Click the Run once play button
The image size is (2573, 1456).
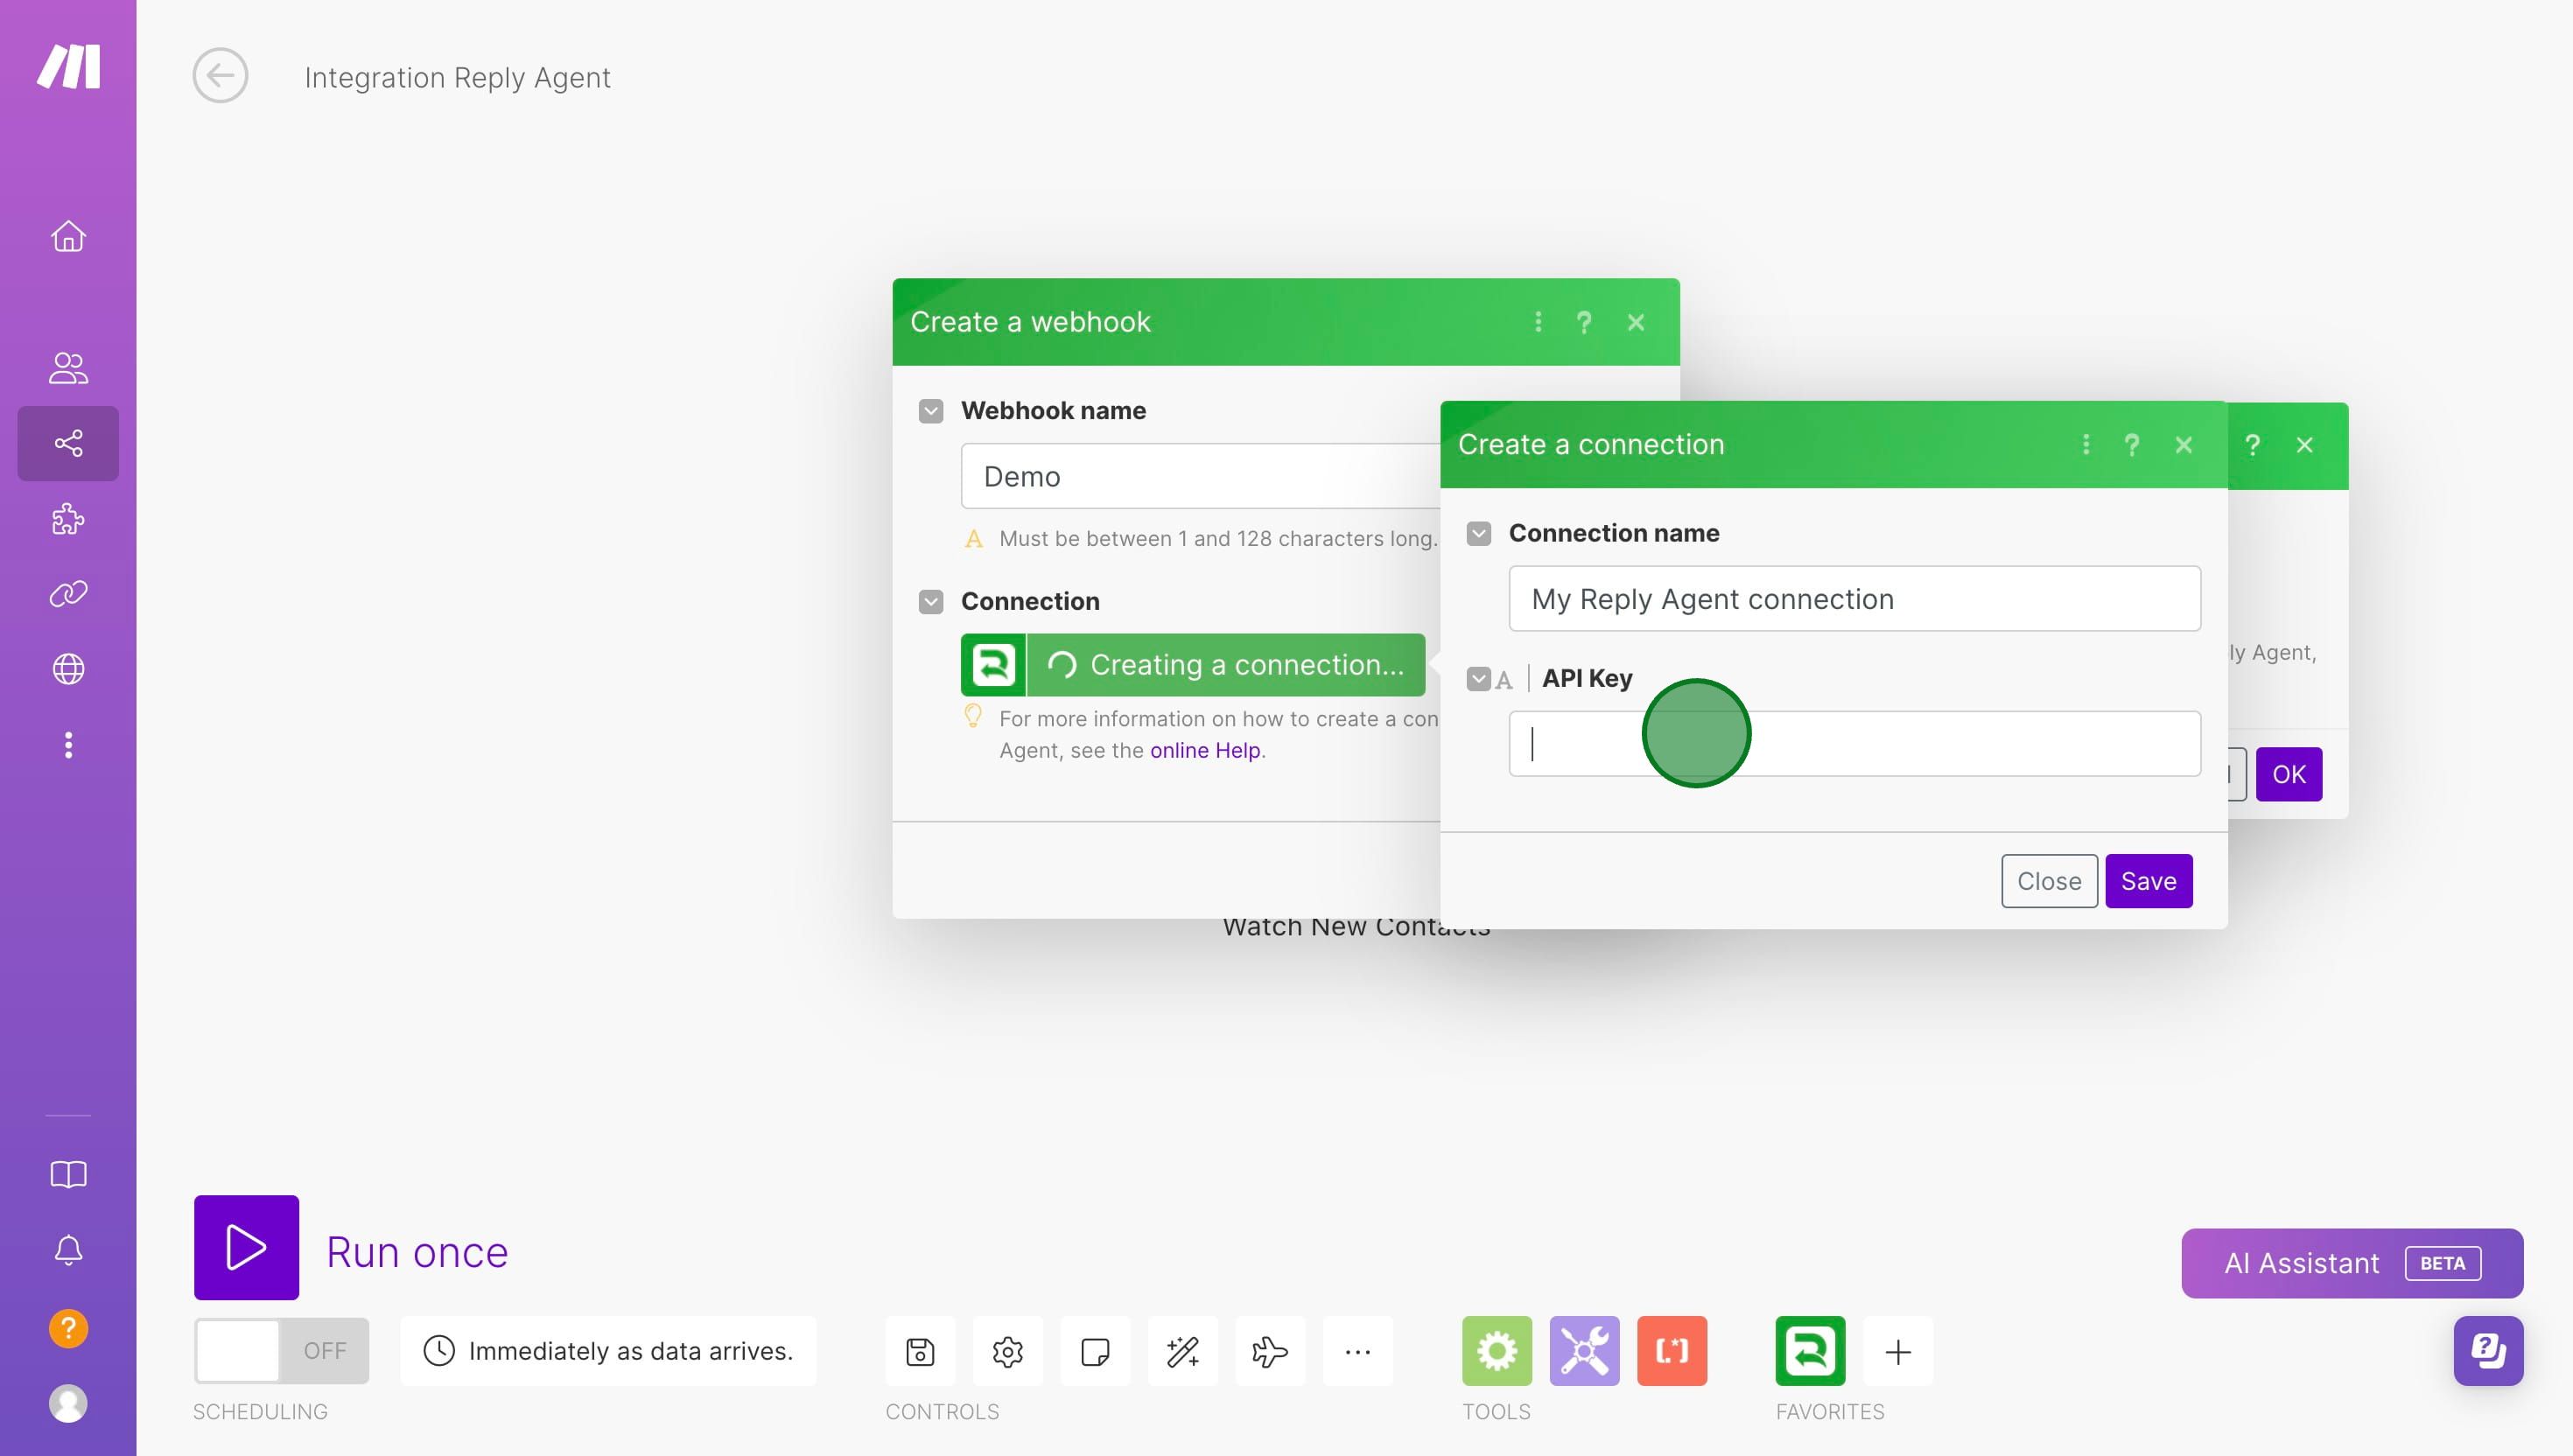click(246, 1247)
